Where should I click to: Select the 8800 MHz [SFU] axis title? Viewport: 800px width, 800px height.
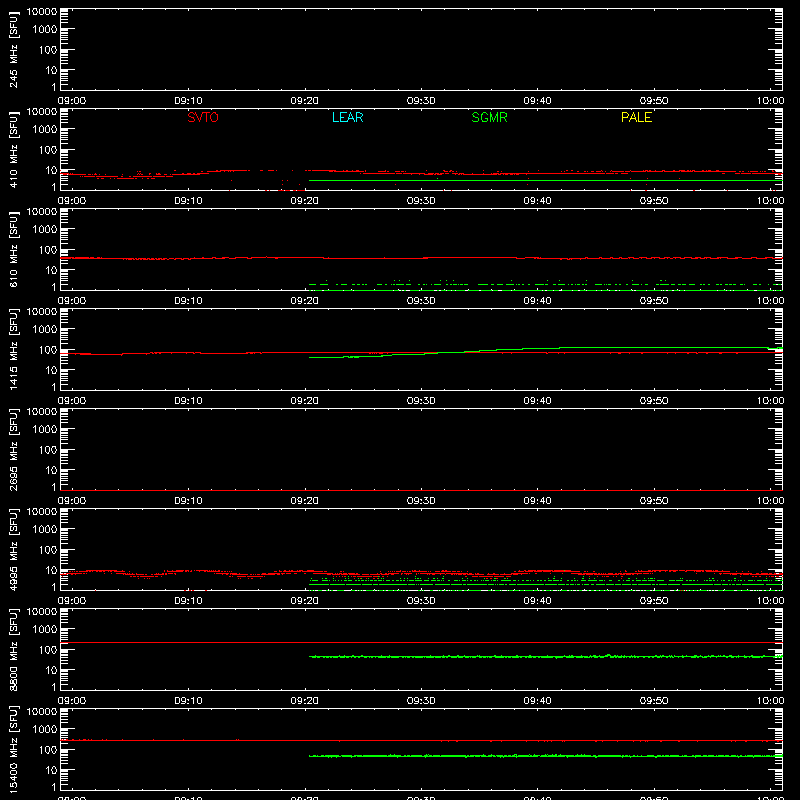click(x=13, y=649)
